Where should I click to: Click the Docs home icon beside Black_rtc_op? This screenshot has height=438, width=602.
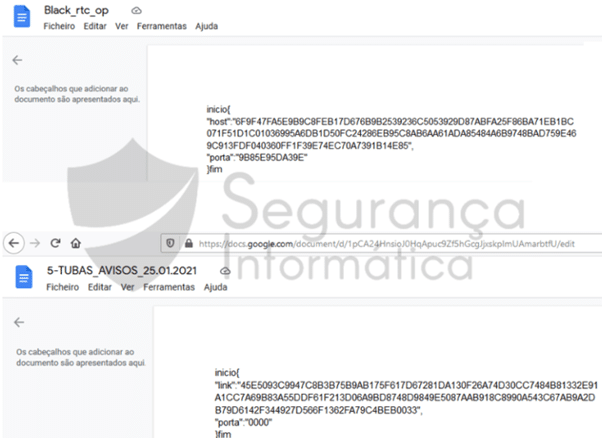click(x=19, y=17)
